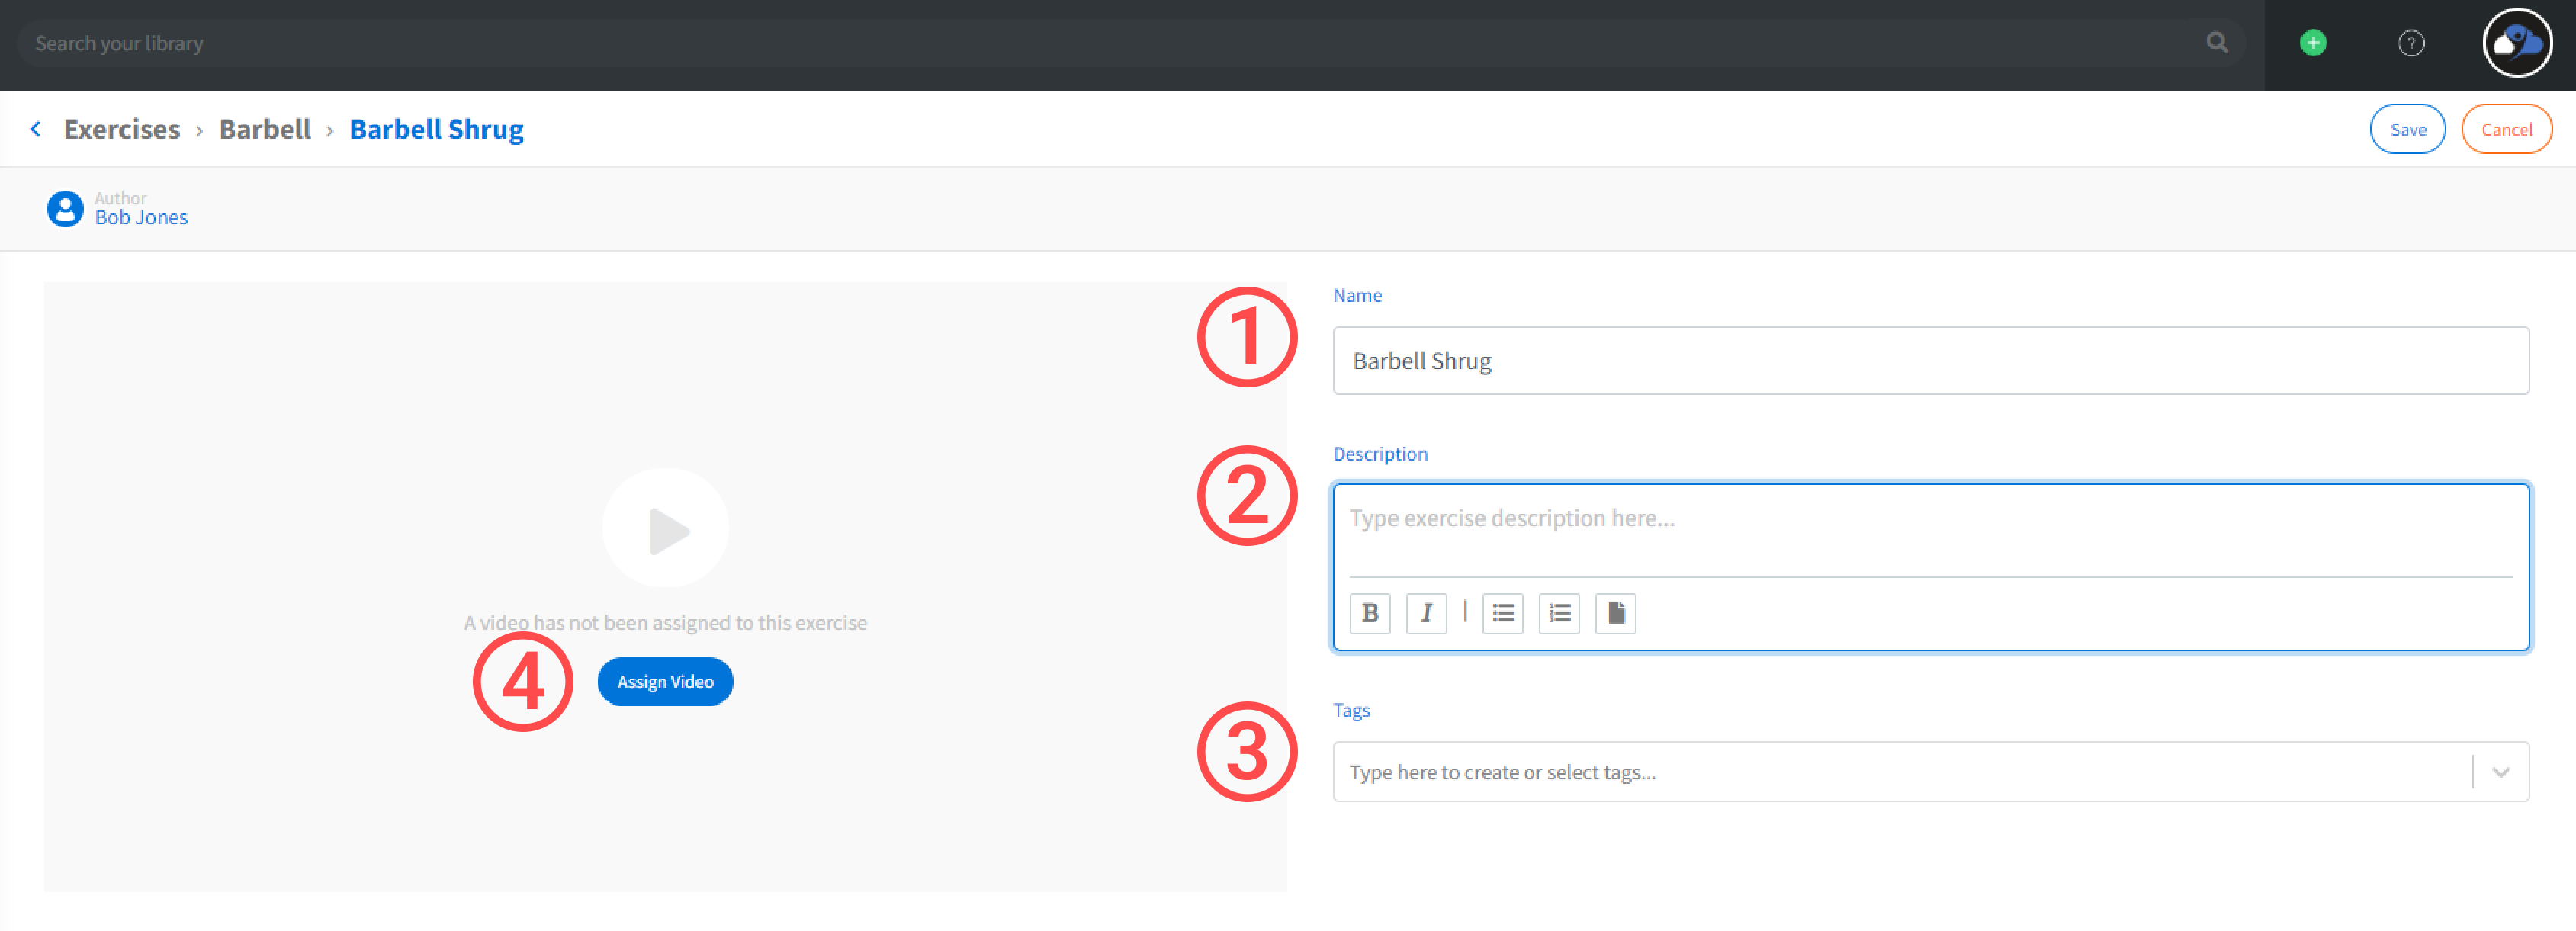
Task: Click the search magnifier icon
Action: pyautogui.click(x=2216, y=43)
